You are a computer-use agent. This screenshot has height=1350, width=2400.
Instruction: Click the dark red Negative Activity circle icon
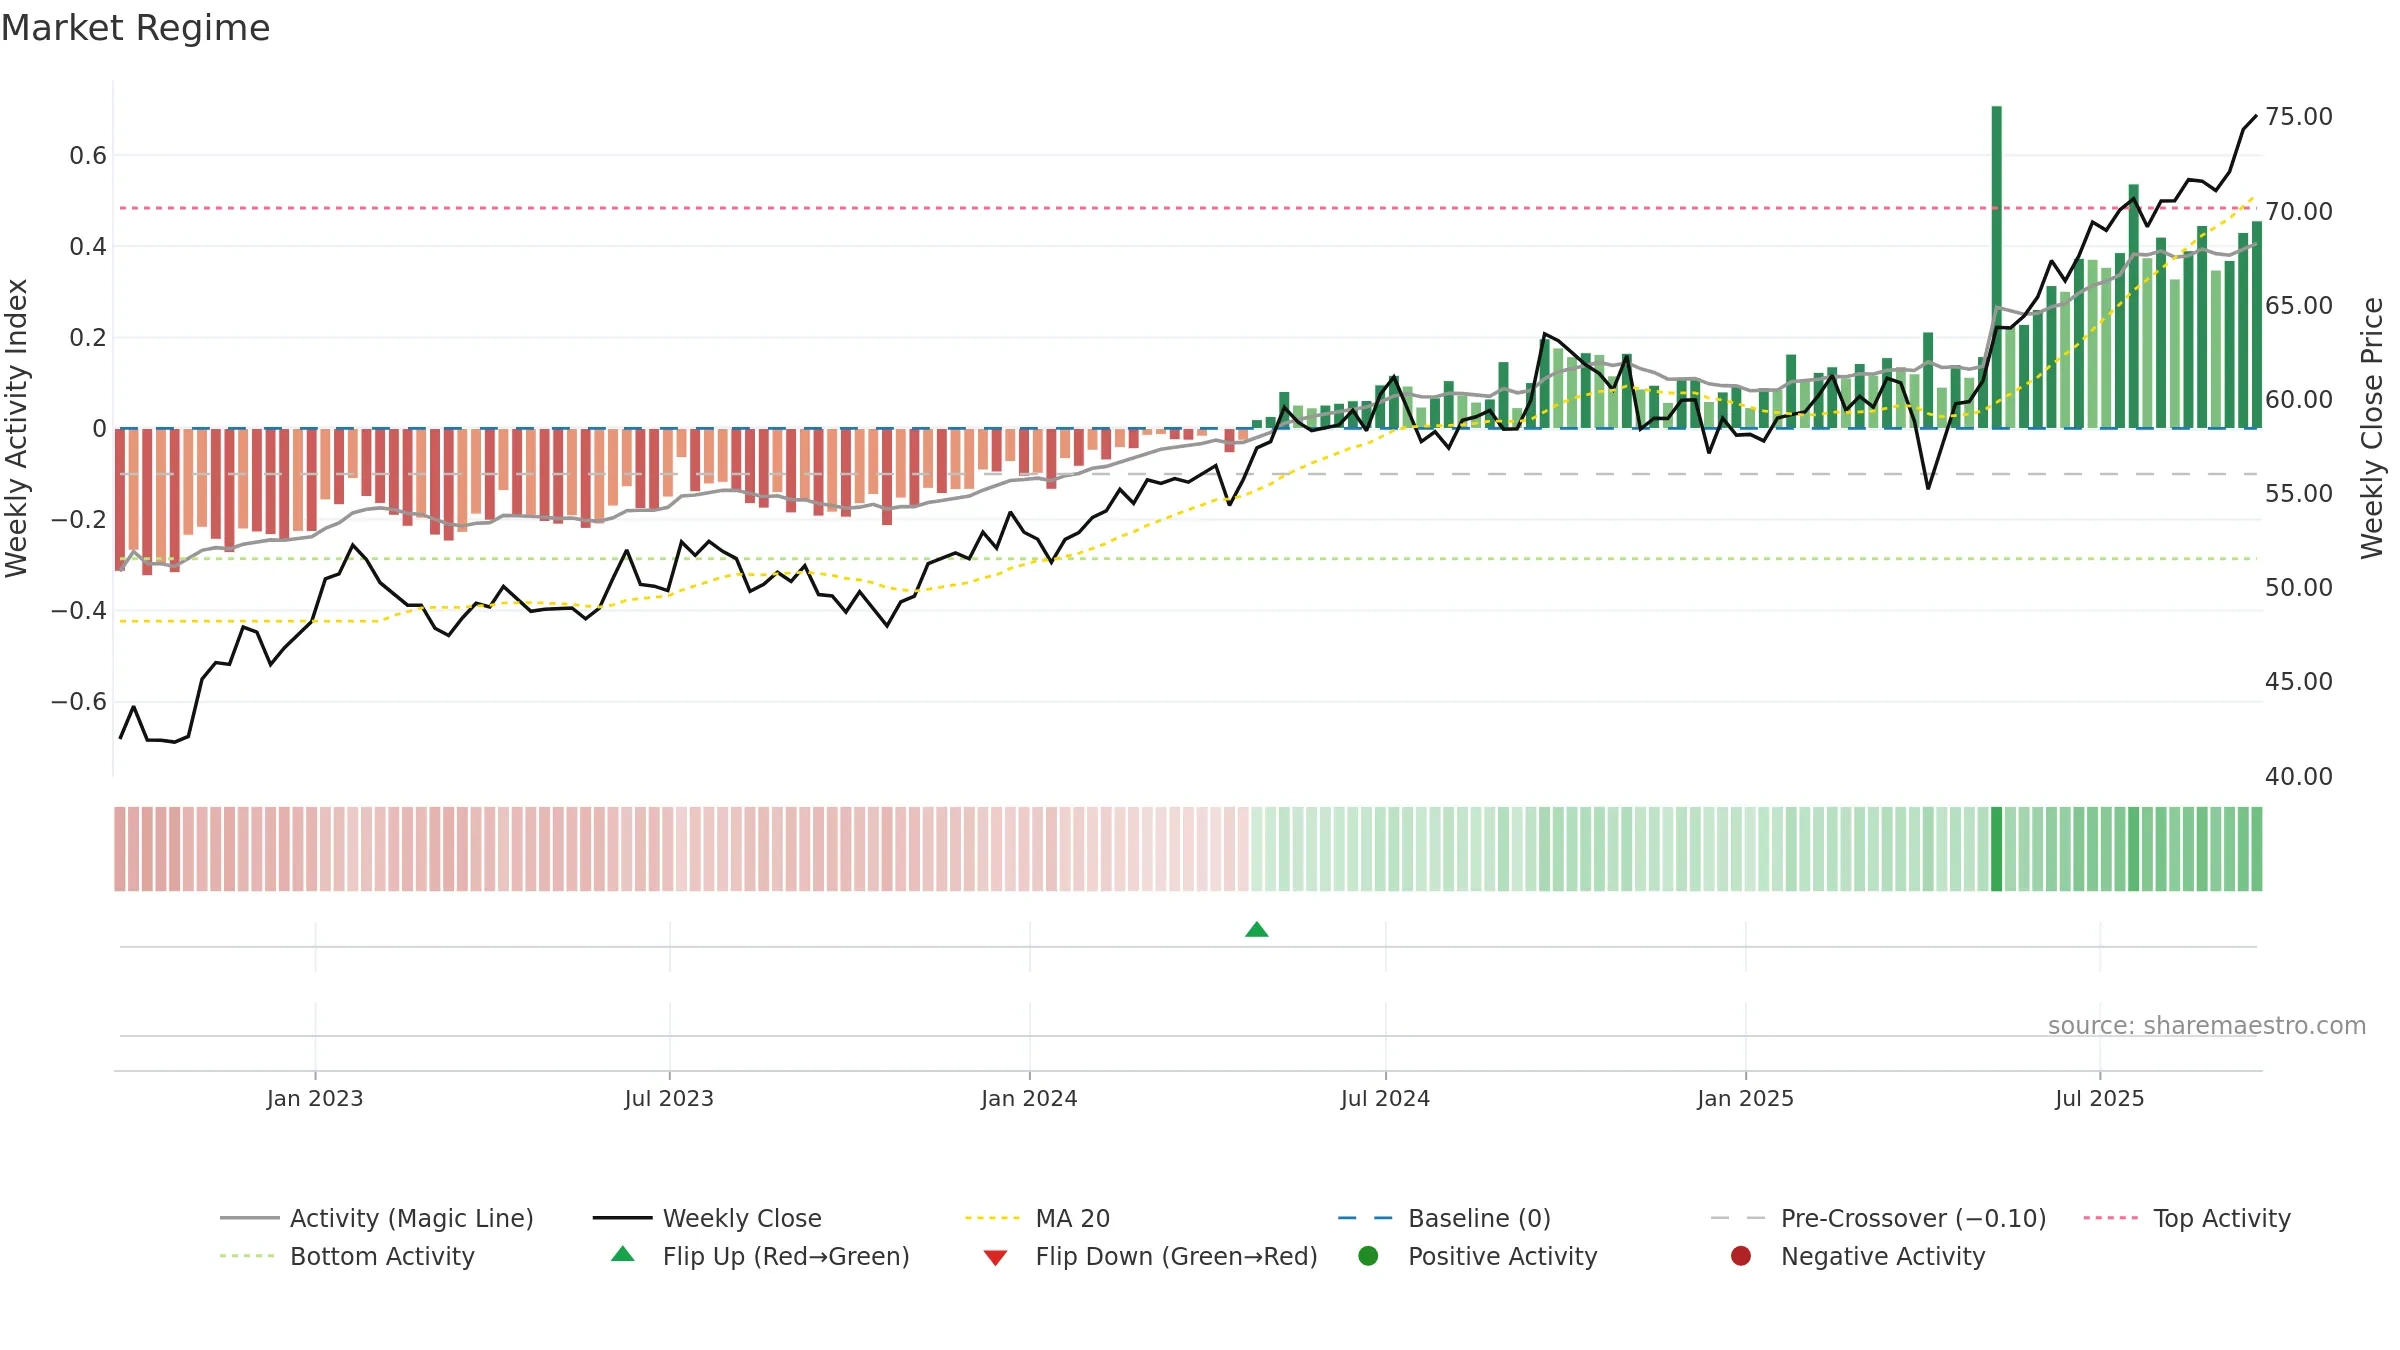(x=1741, y=1256)
